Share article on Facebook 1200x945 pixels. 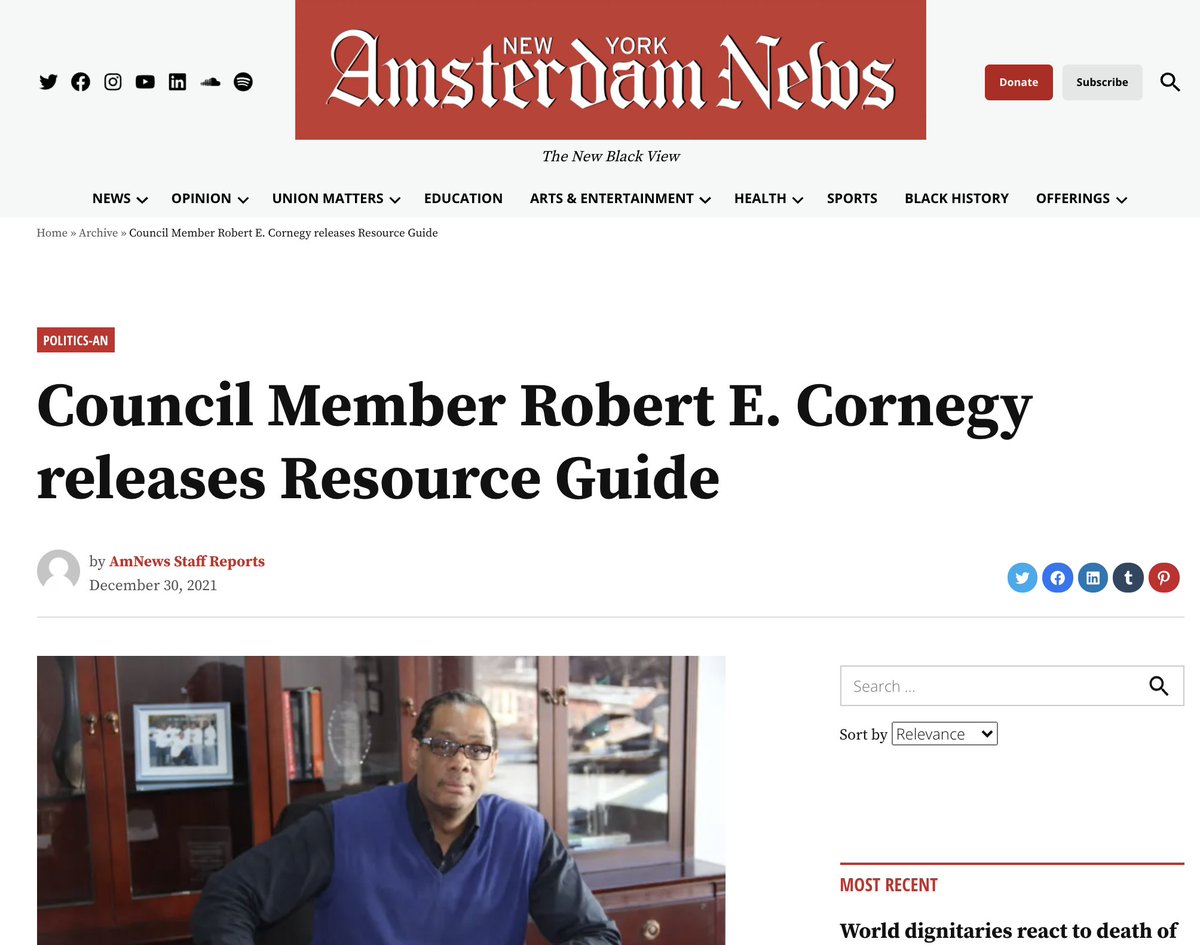click(1058, 577)
